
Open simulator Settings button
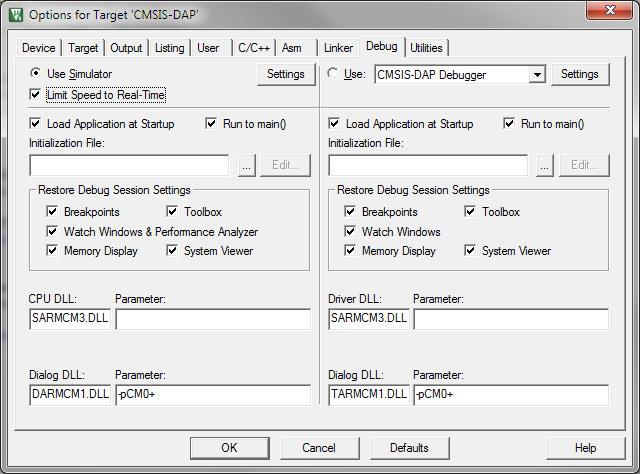pos(286,74)
